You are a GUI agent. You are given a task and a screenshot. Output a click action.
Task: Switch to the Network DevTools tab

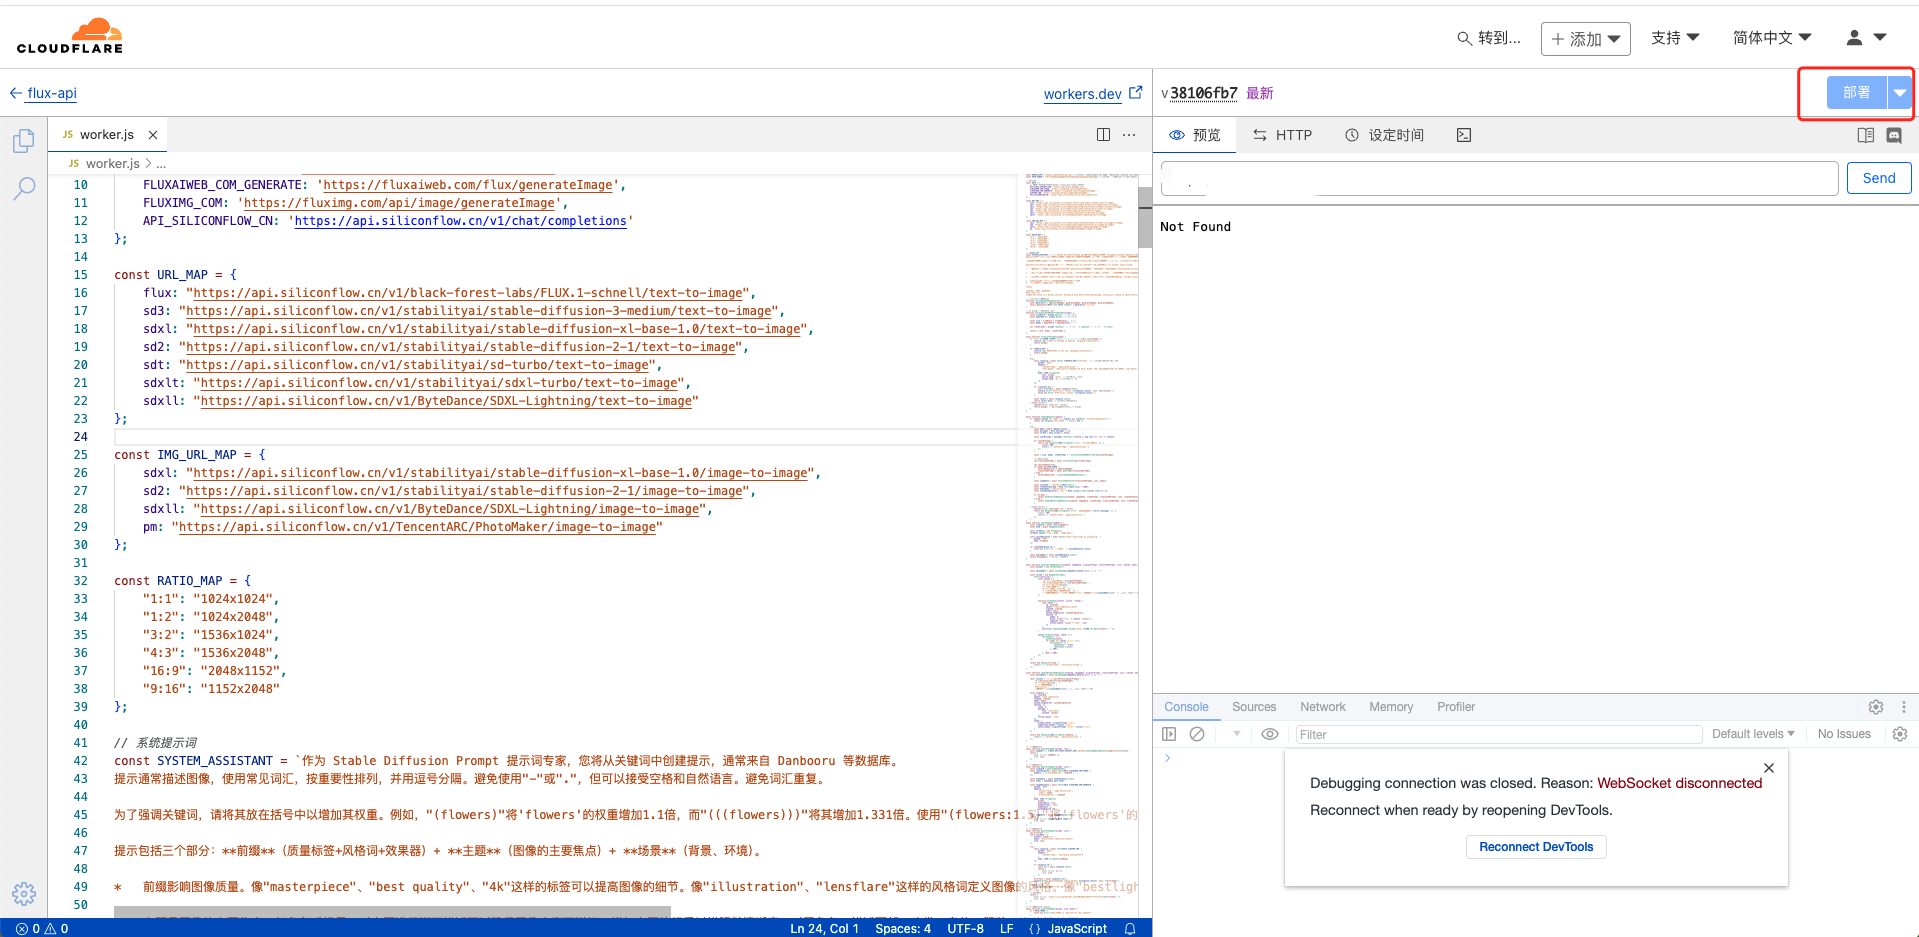pos(1322,707)
